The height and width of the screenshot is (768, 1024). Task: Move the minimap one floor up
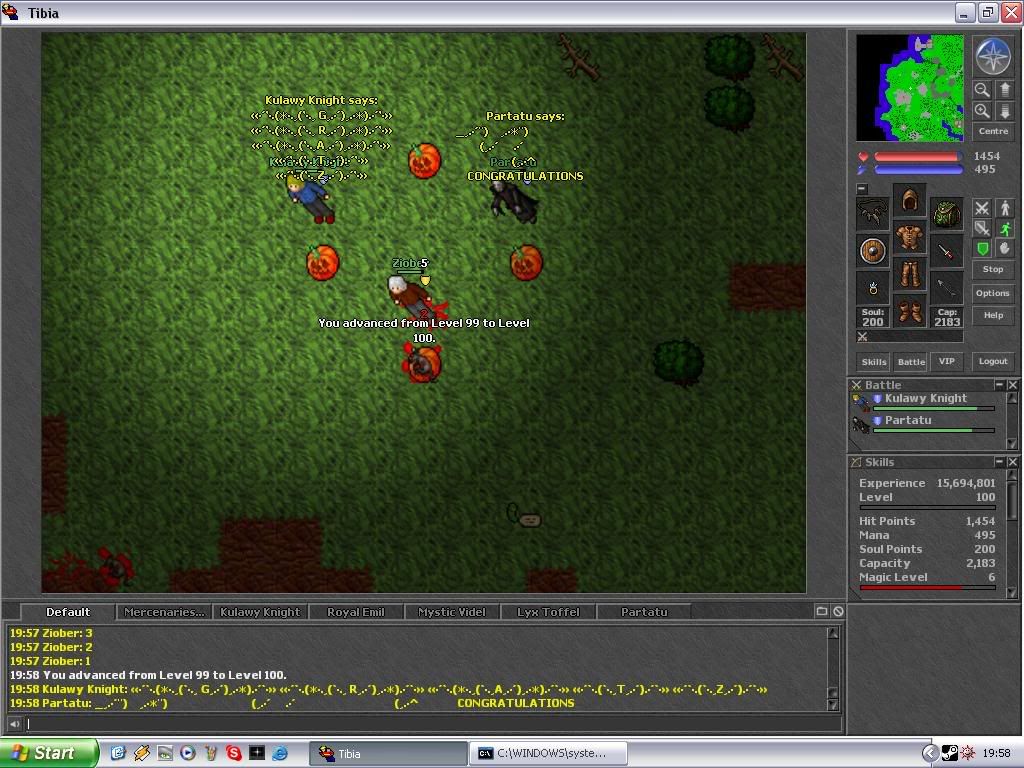coord(1004,90)
